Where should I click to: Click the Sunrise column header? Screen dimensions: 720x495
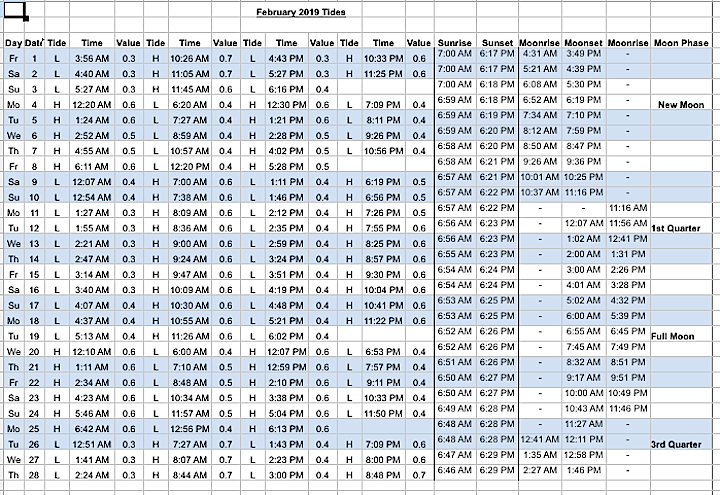[454, 43]
